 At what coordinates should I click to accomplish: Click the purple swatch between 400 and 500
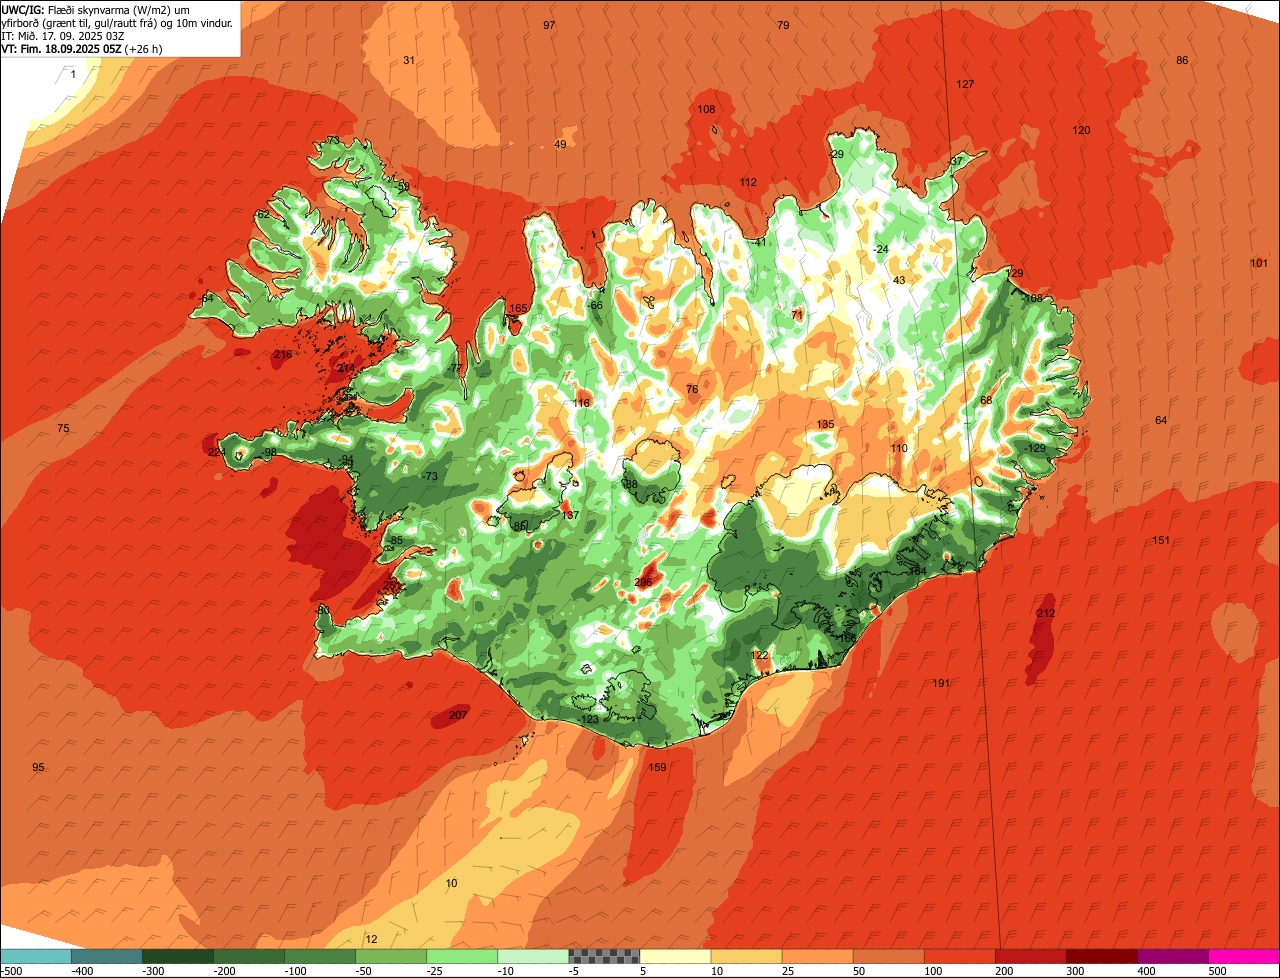coord(1172,956)
